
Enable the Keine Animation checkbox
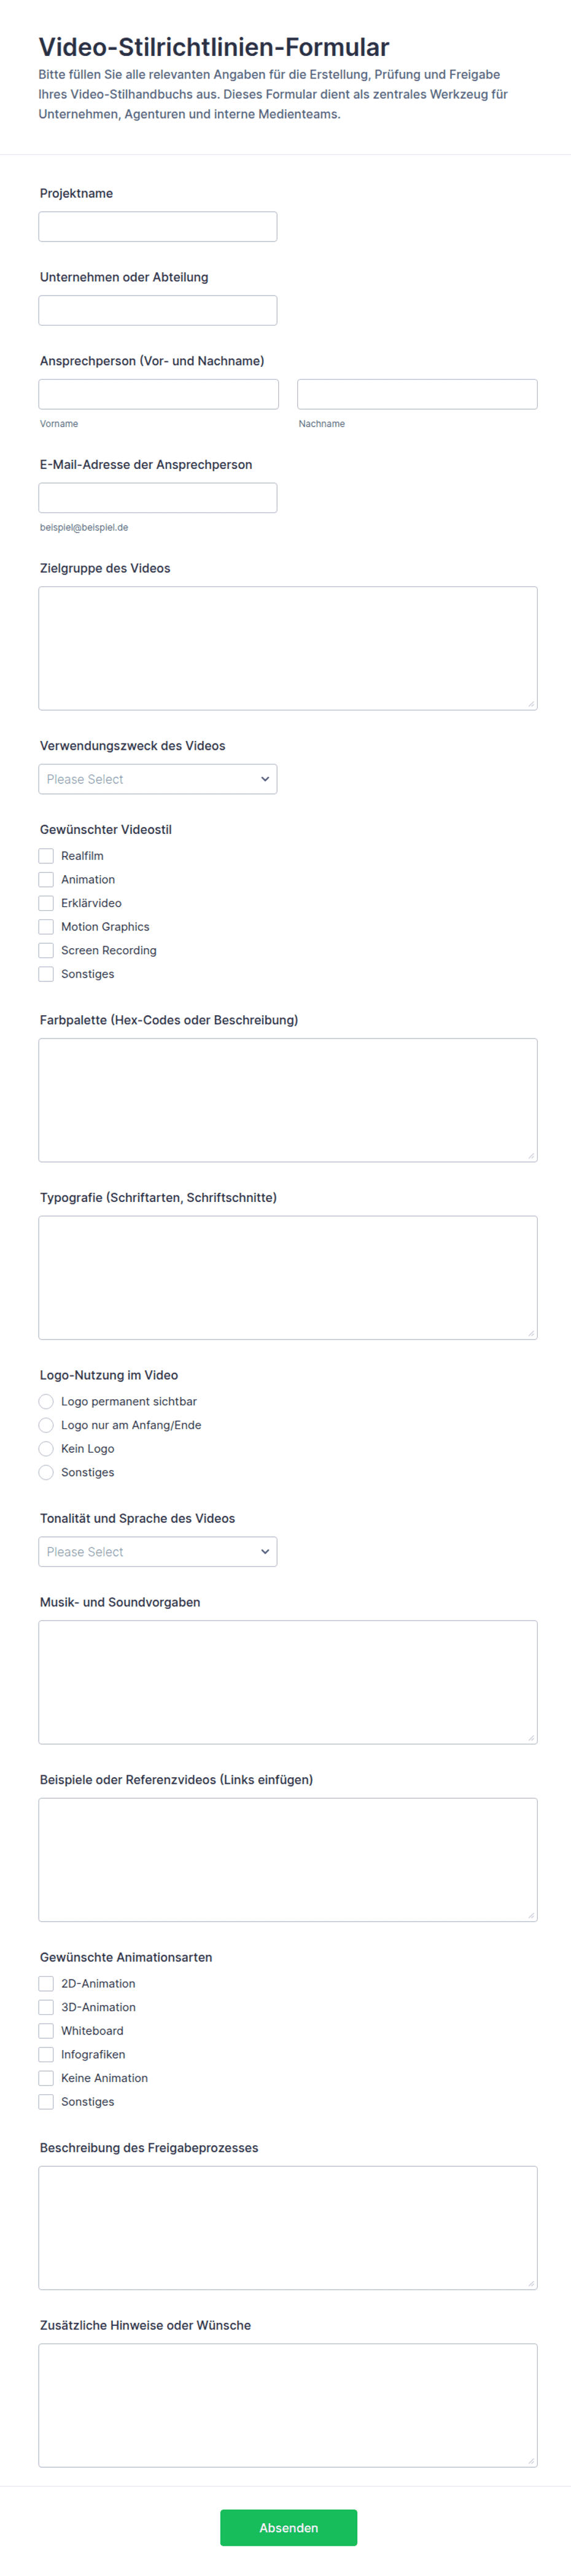coord(46,2078)
